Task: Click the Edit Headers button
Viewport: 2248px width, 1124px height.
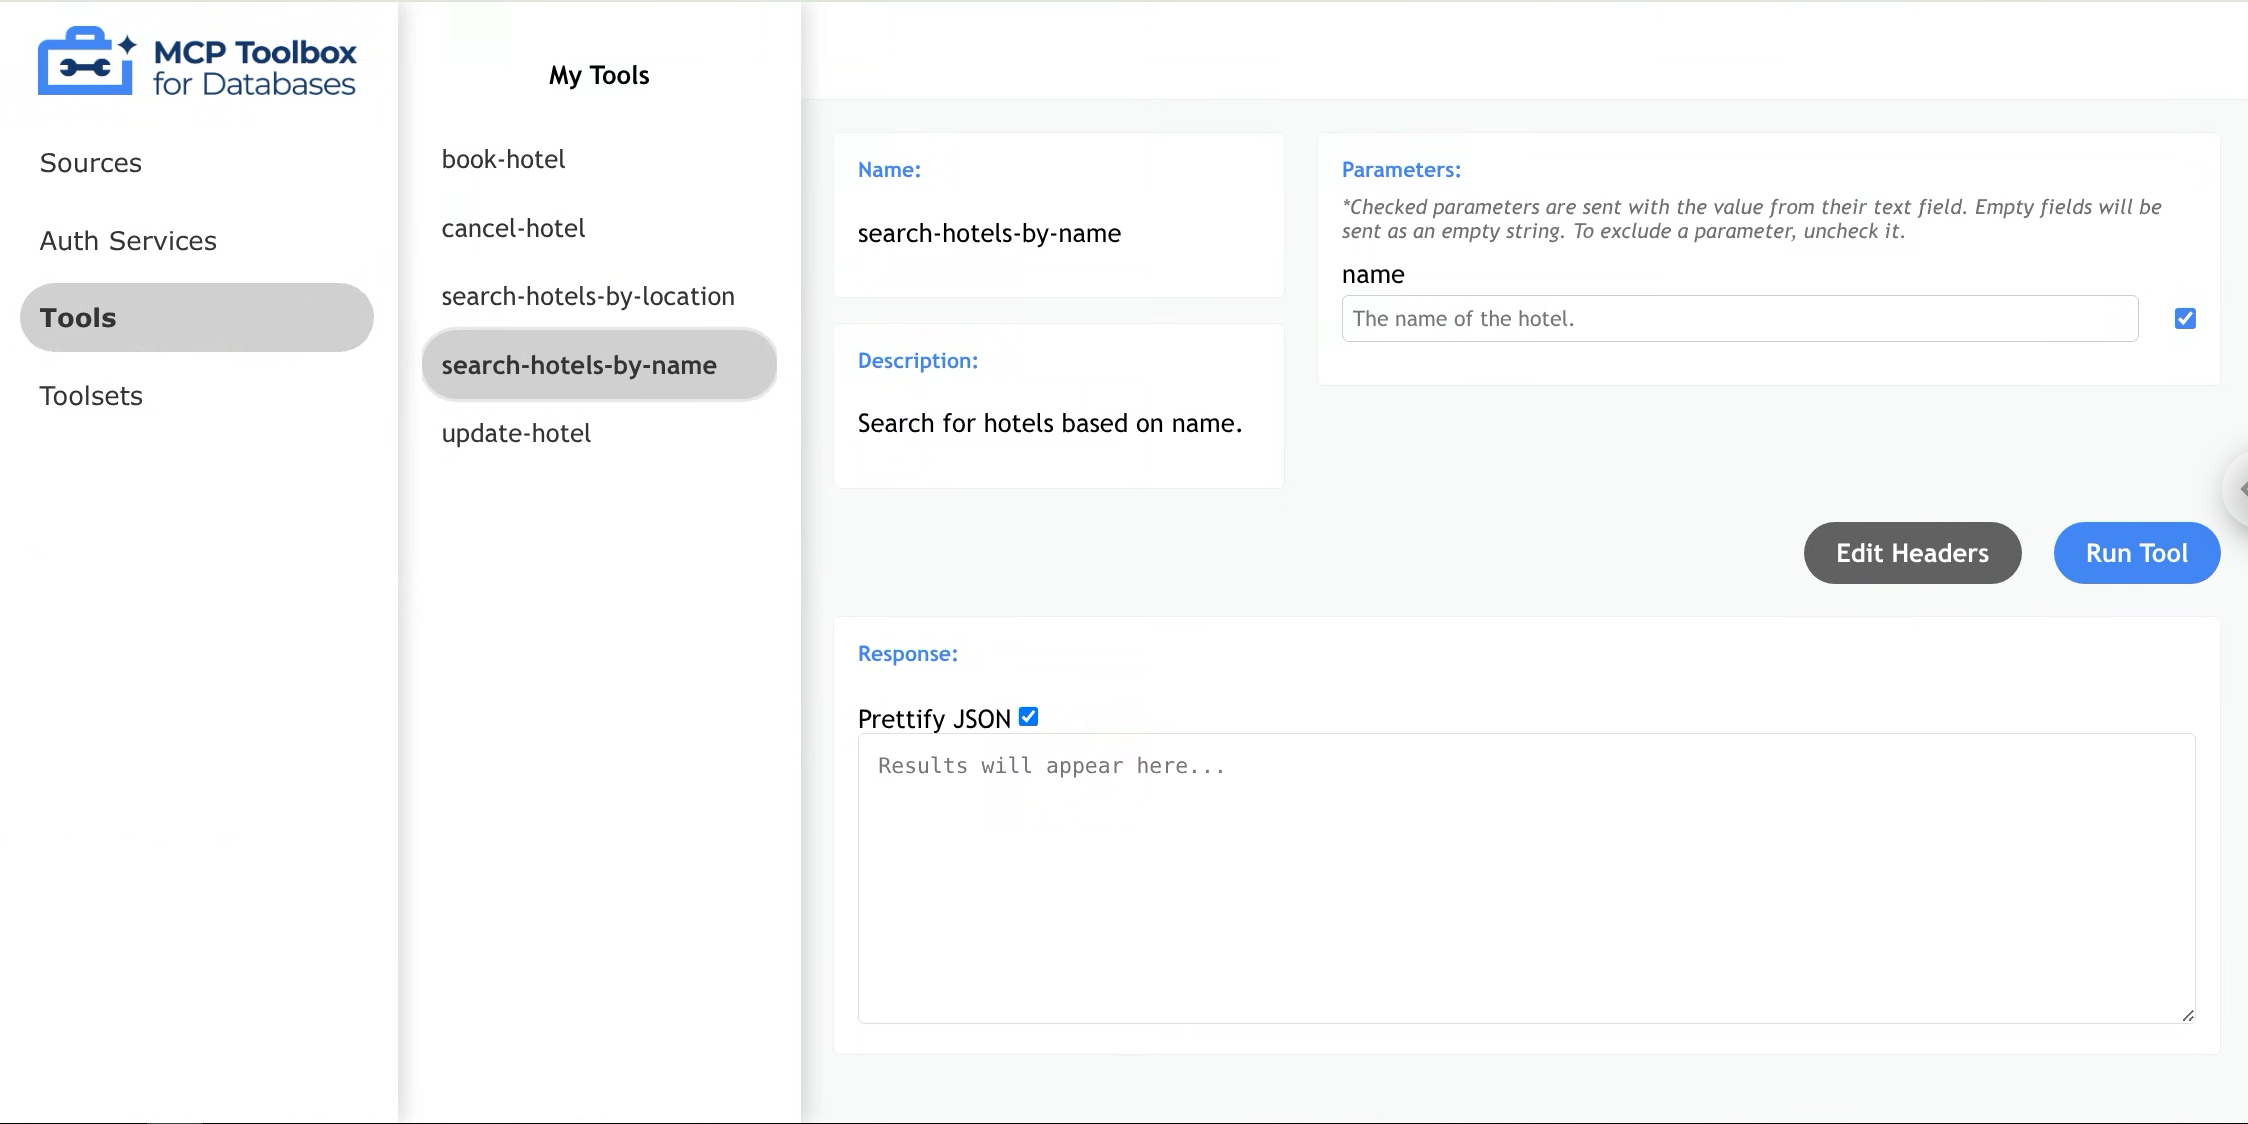Action: [x=1912, y=553]
